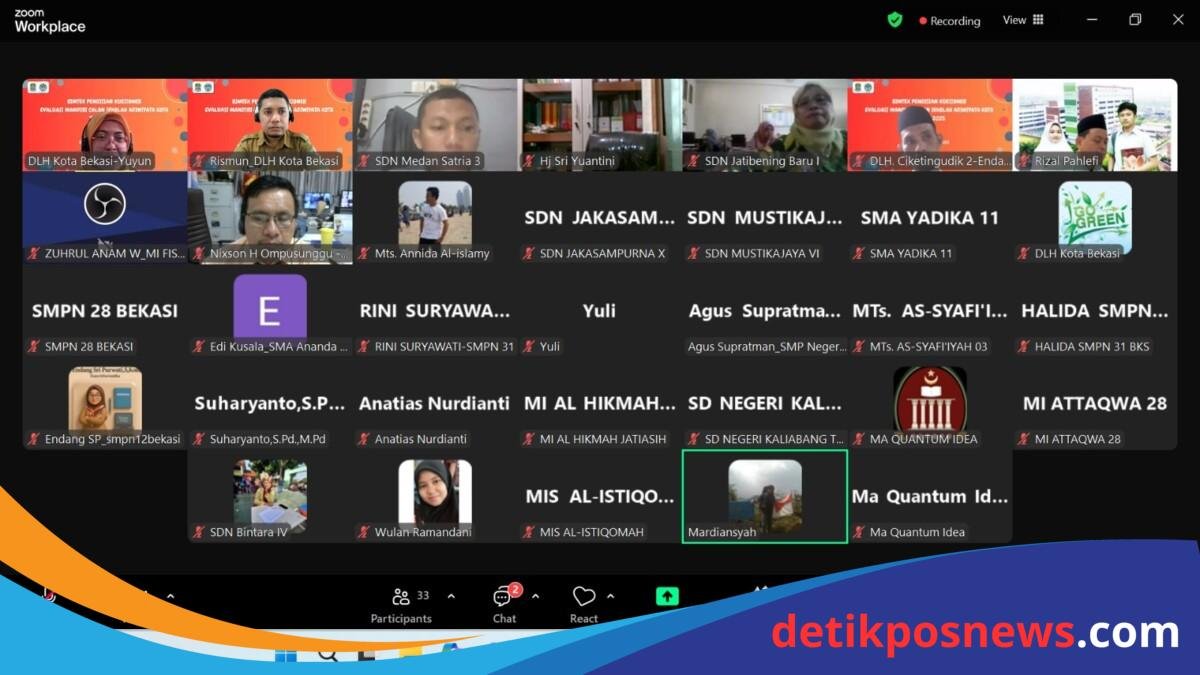Viewport: 1200px width, 675px height.
Task: Click the red Recording indicator
Action: [x=950, y=21]
